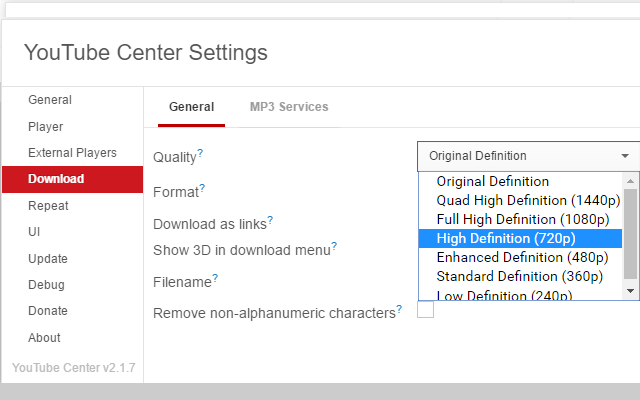Click help icon next to Show 3D in download menu

334,246
